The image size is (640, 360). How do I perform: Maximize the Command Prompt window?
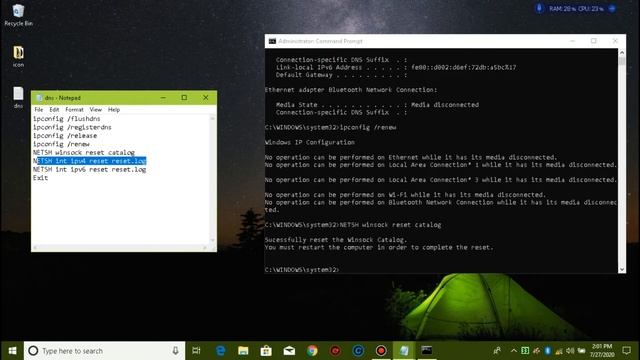tap(594, 41)
